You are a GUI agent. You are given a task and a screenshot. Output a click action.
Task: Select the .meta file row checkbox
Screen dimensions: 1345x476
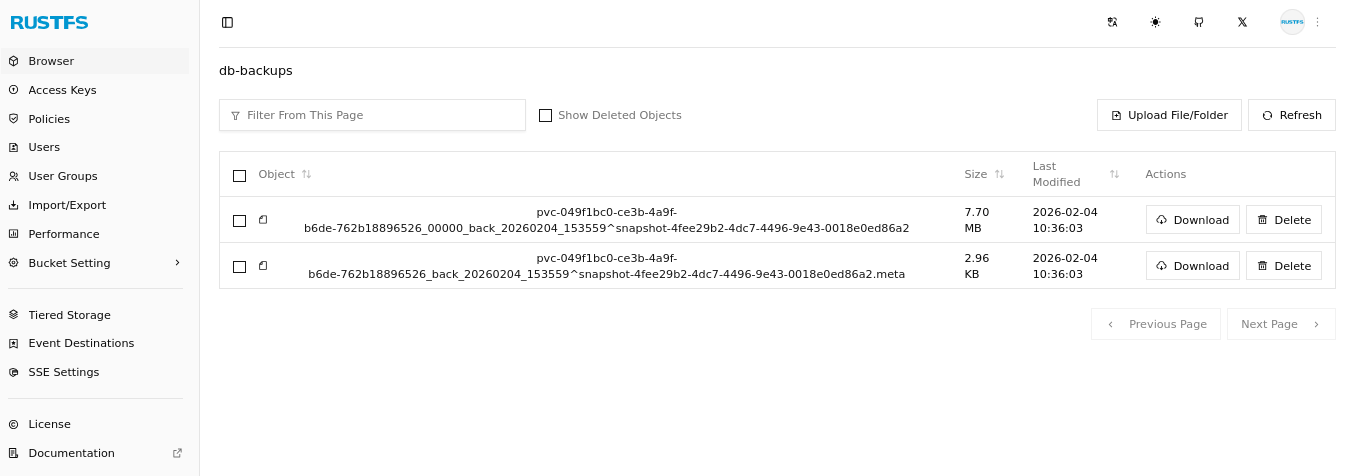coord(239,267)
